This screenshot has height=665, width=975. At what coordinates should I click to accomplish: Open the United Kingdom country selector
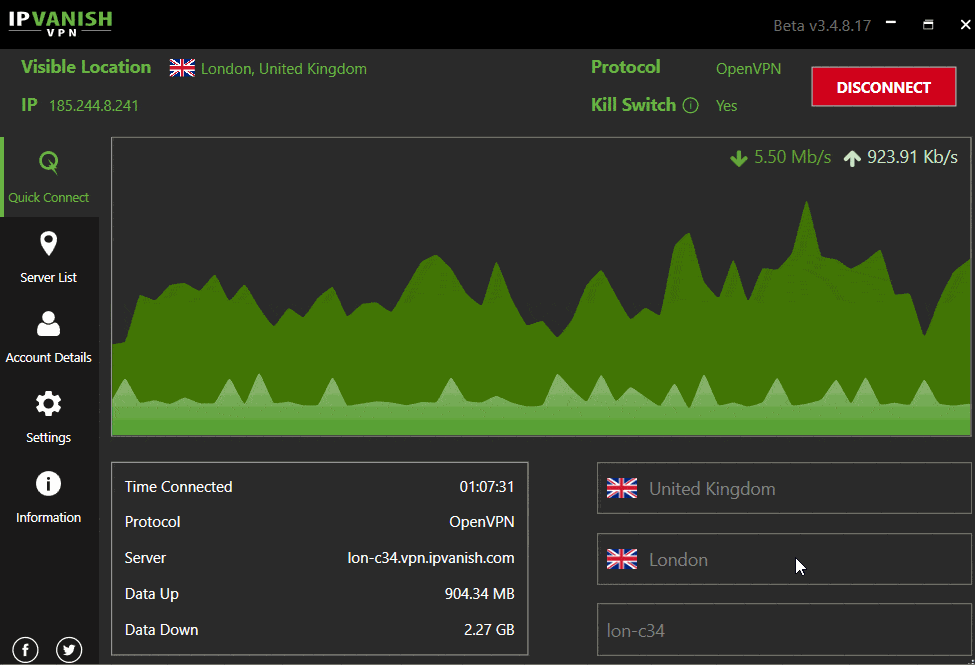pyautogui.click(x=784, y=488)
